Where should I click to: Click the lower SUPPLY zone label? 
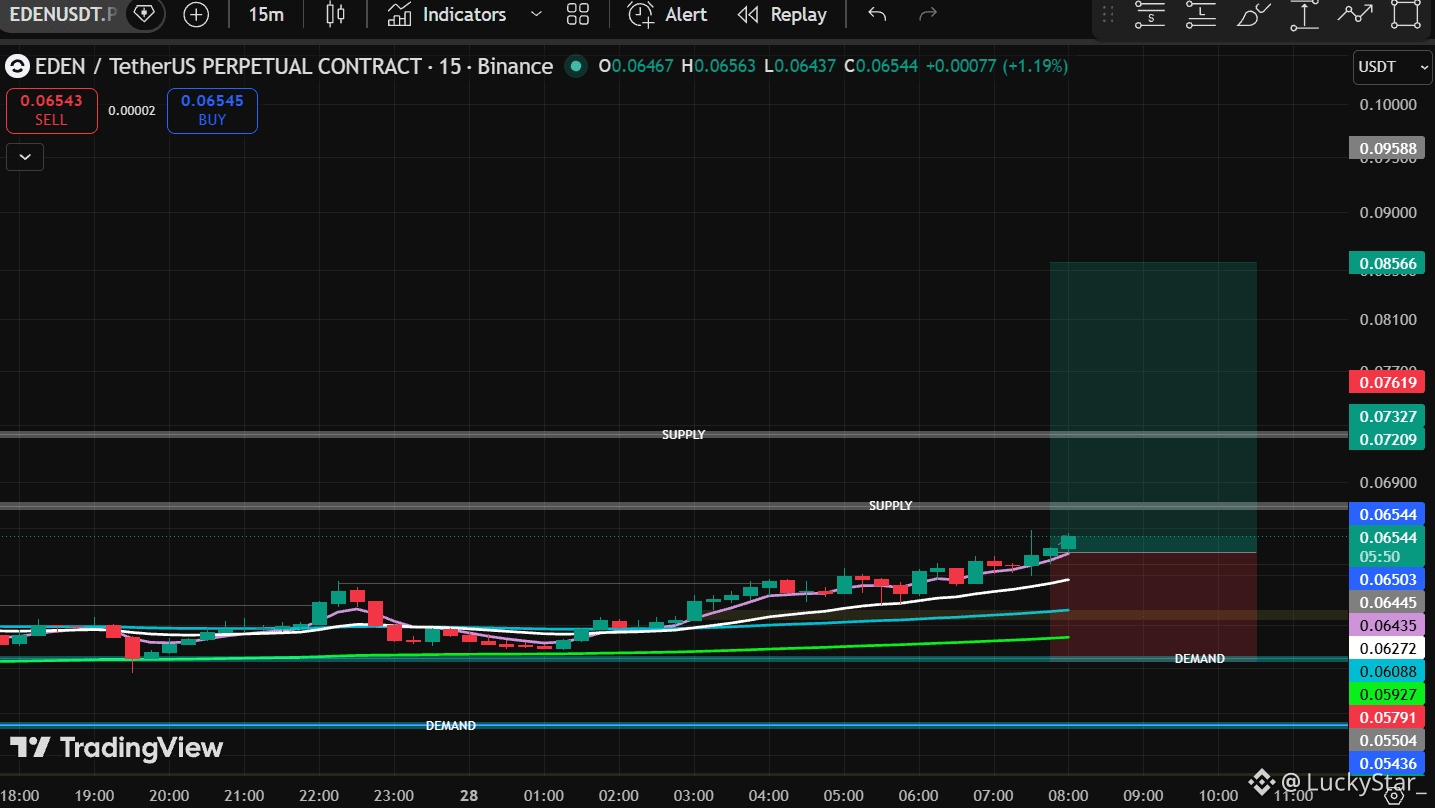click(890, 506)
